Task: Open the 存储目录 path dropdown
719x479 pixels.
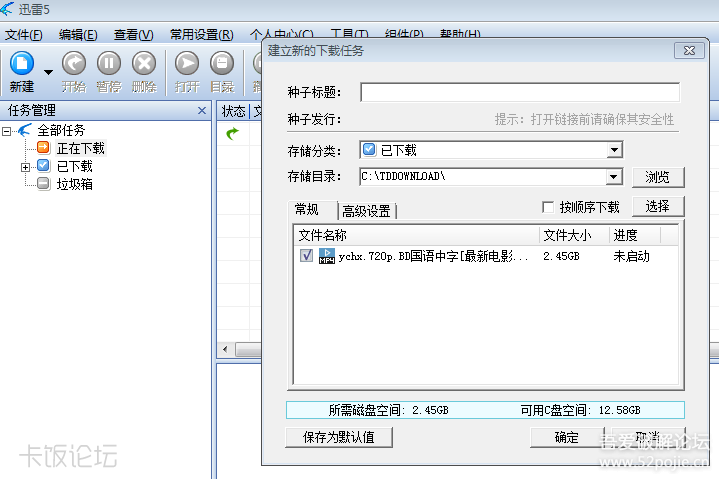Action: (x=614, y=177)
